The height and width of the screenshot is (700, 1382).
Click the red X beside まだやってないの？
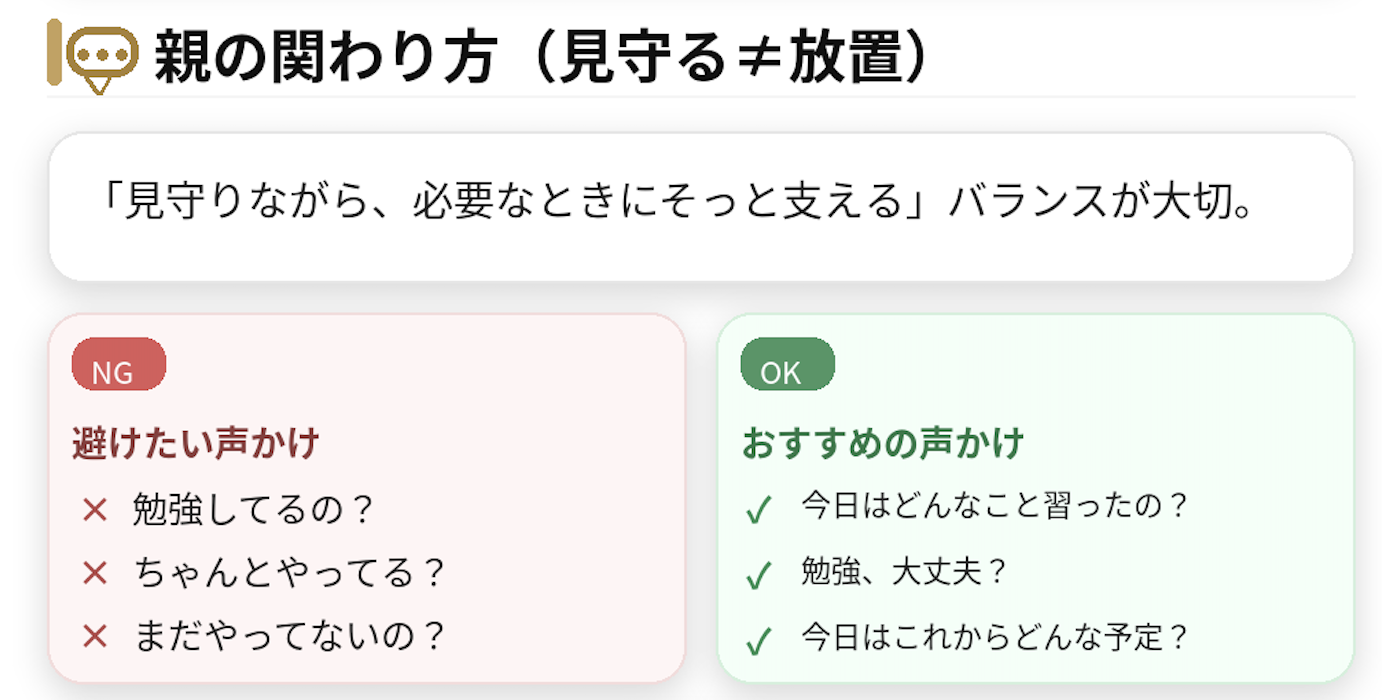click(x=95, y=635)
